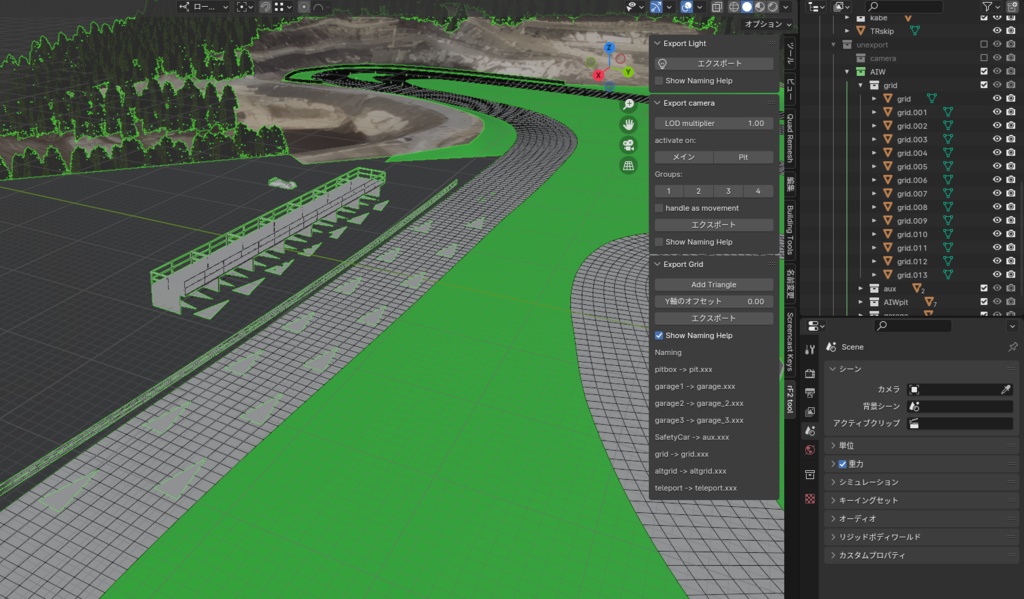Open rF2 tool sidebar tab

click(x=790, y=399)
